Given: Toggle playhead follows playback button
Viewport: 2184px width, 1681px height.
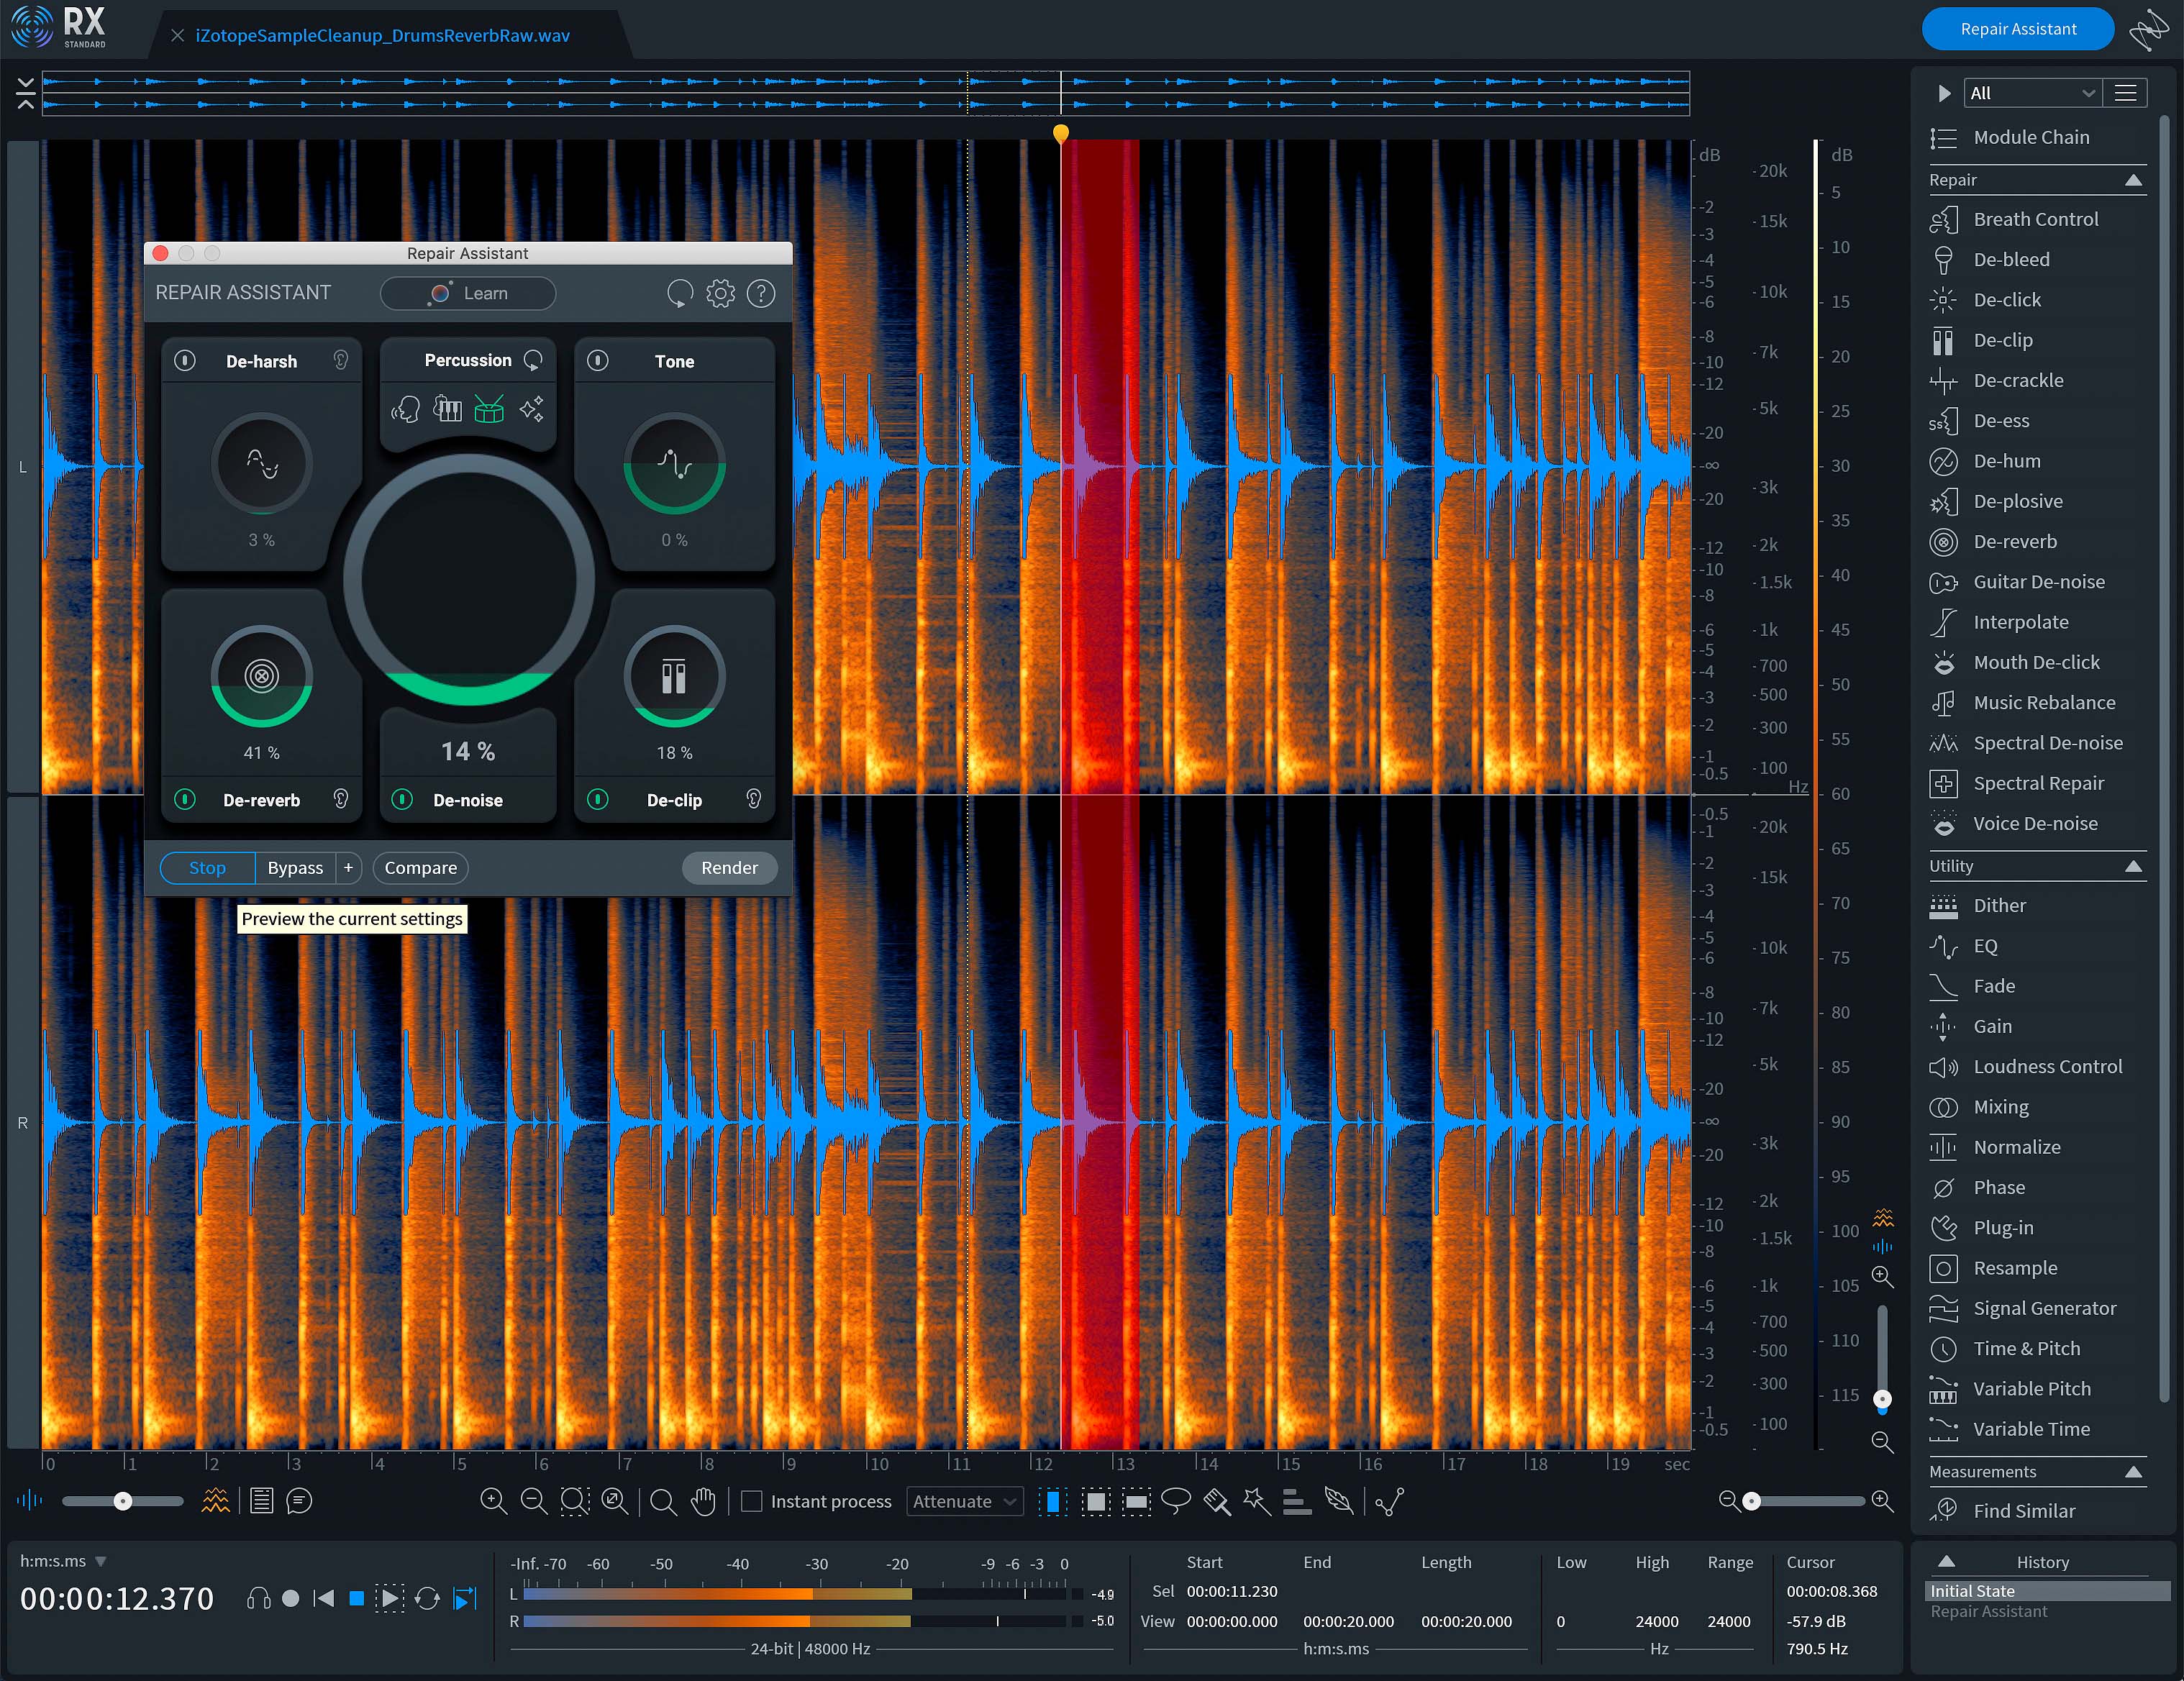Looking at the screenshot, I should point(466,1598).
